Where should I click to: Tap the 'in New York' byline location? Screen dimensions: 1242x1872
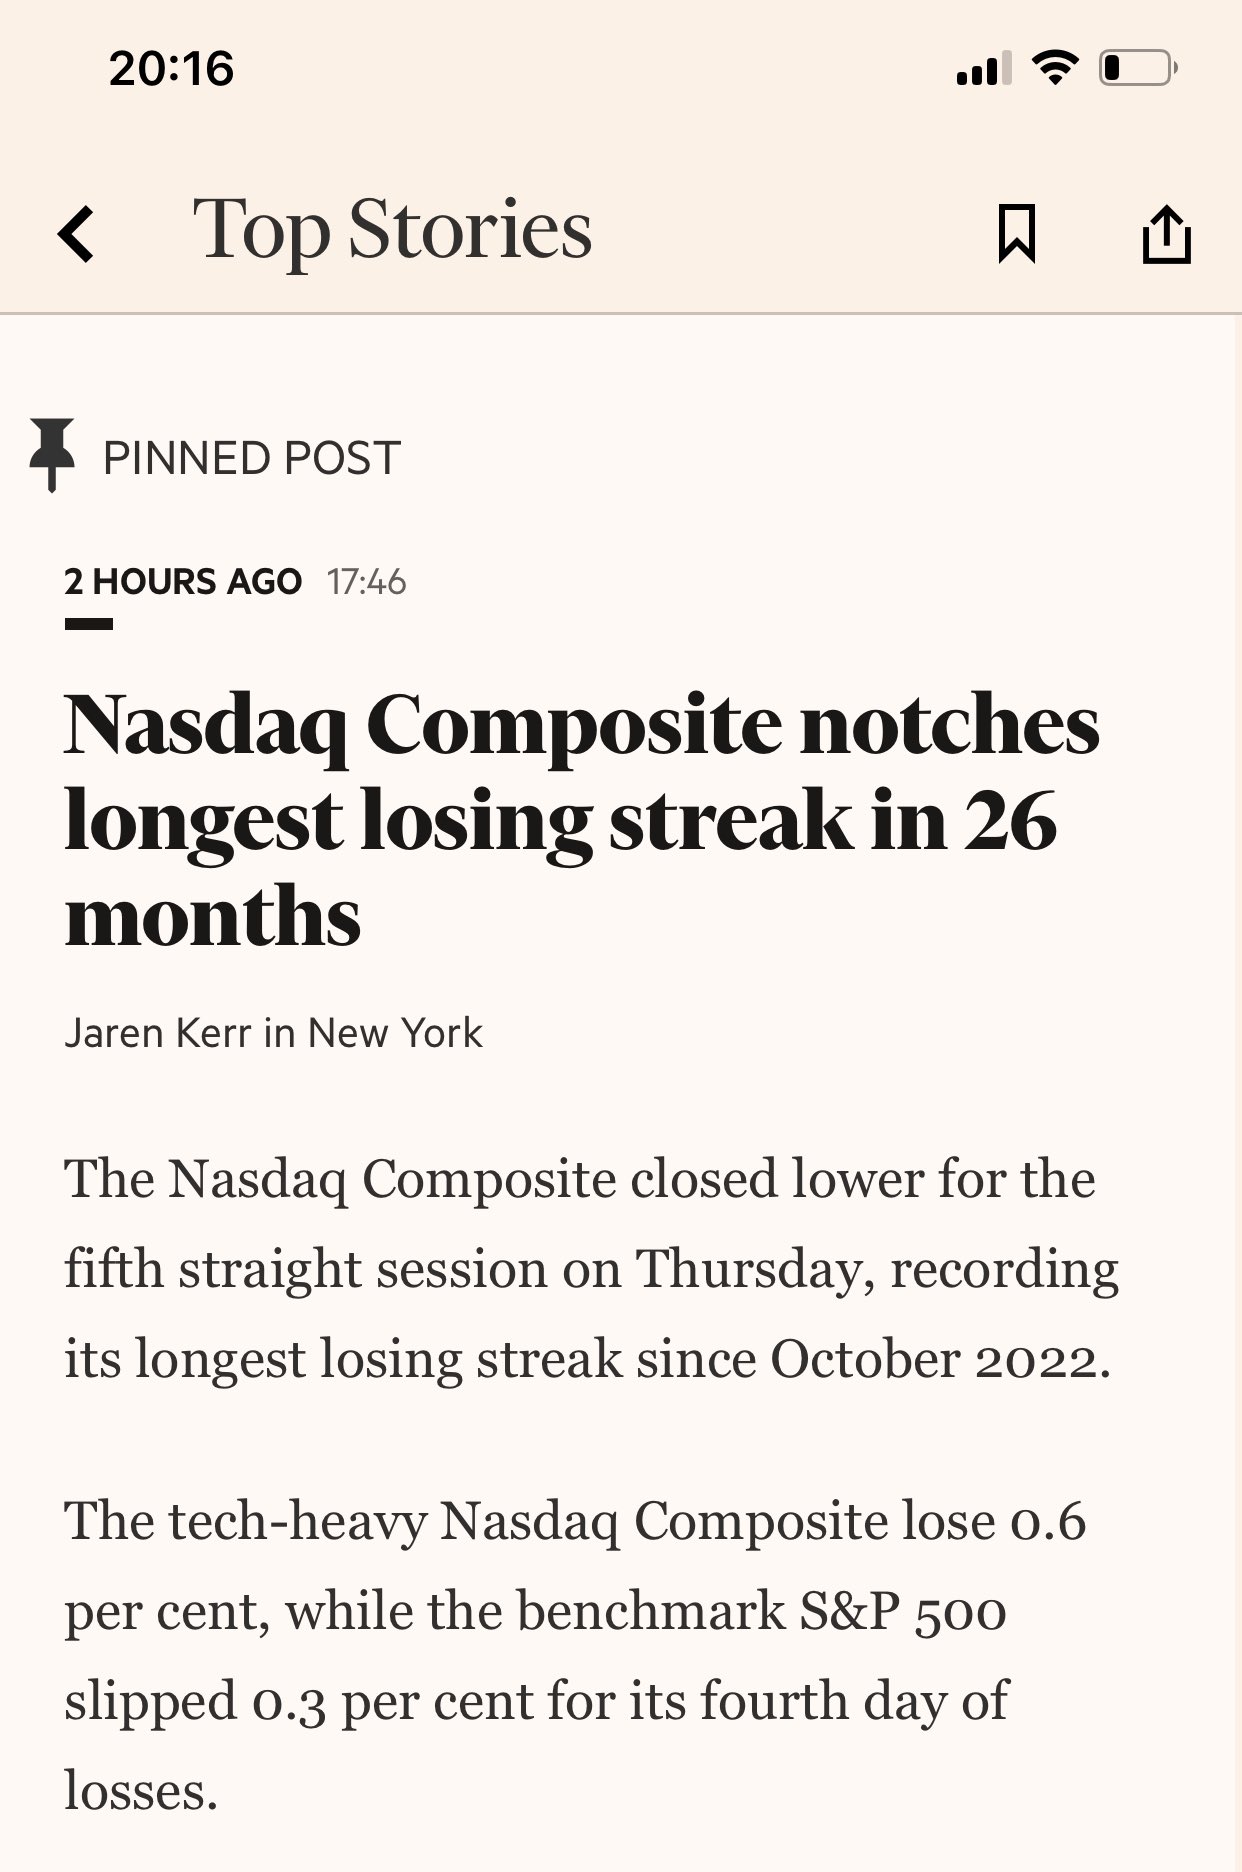tap(374, 1033)
